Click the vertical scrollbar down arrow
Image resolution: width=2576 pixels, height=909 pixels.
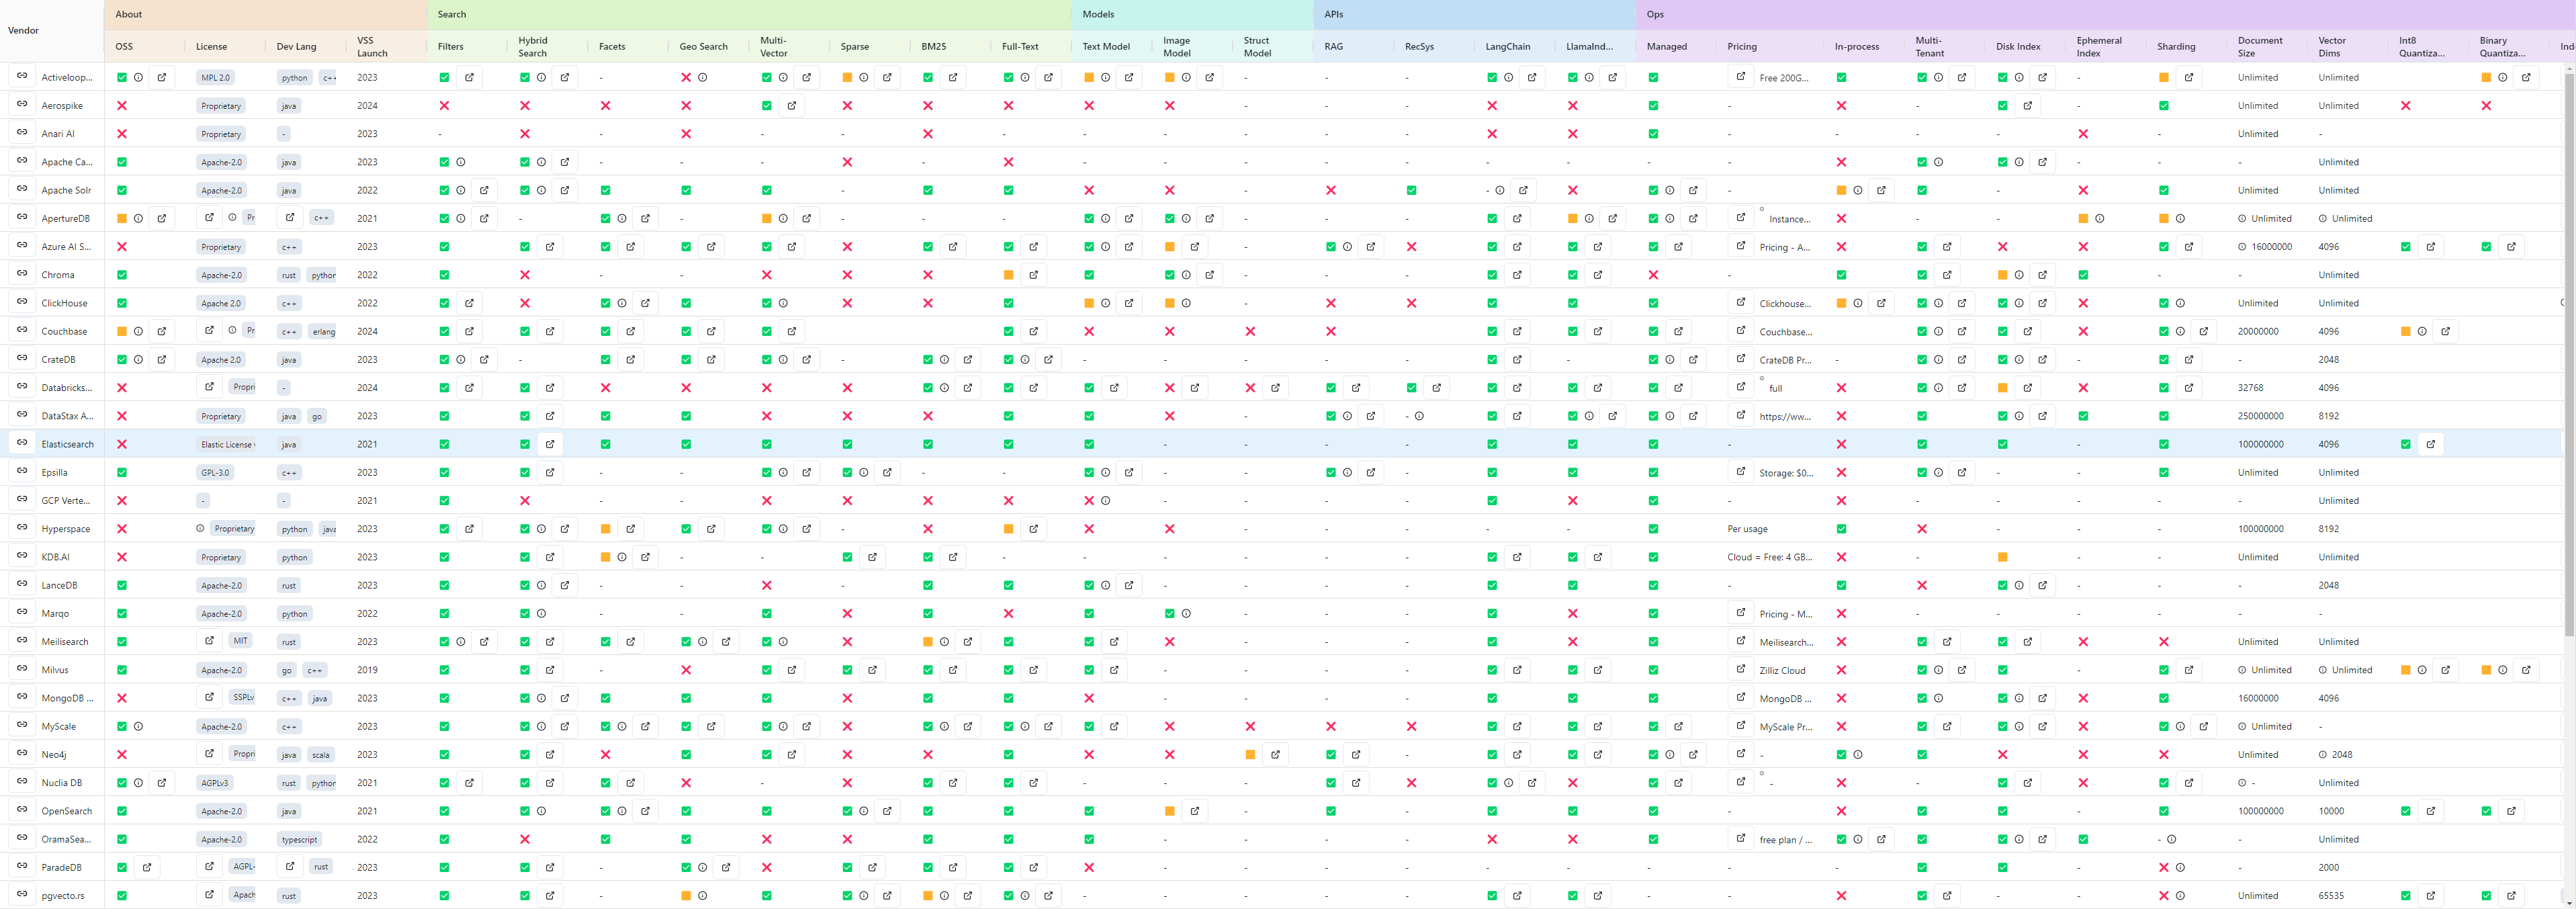[2569, 902]
